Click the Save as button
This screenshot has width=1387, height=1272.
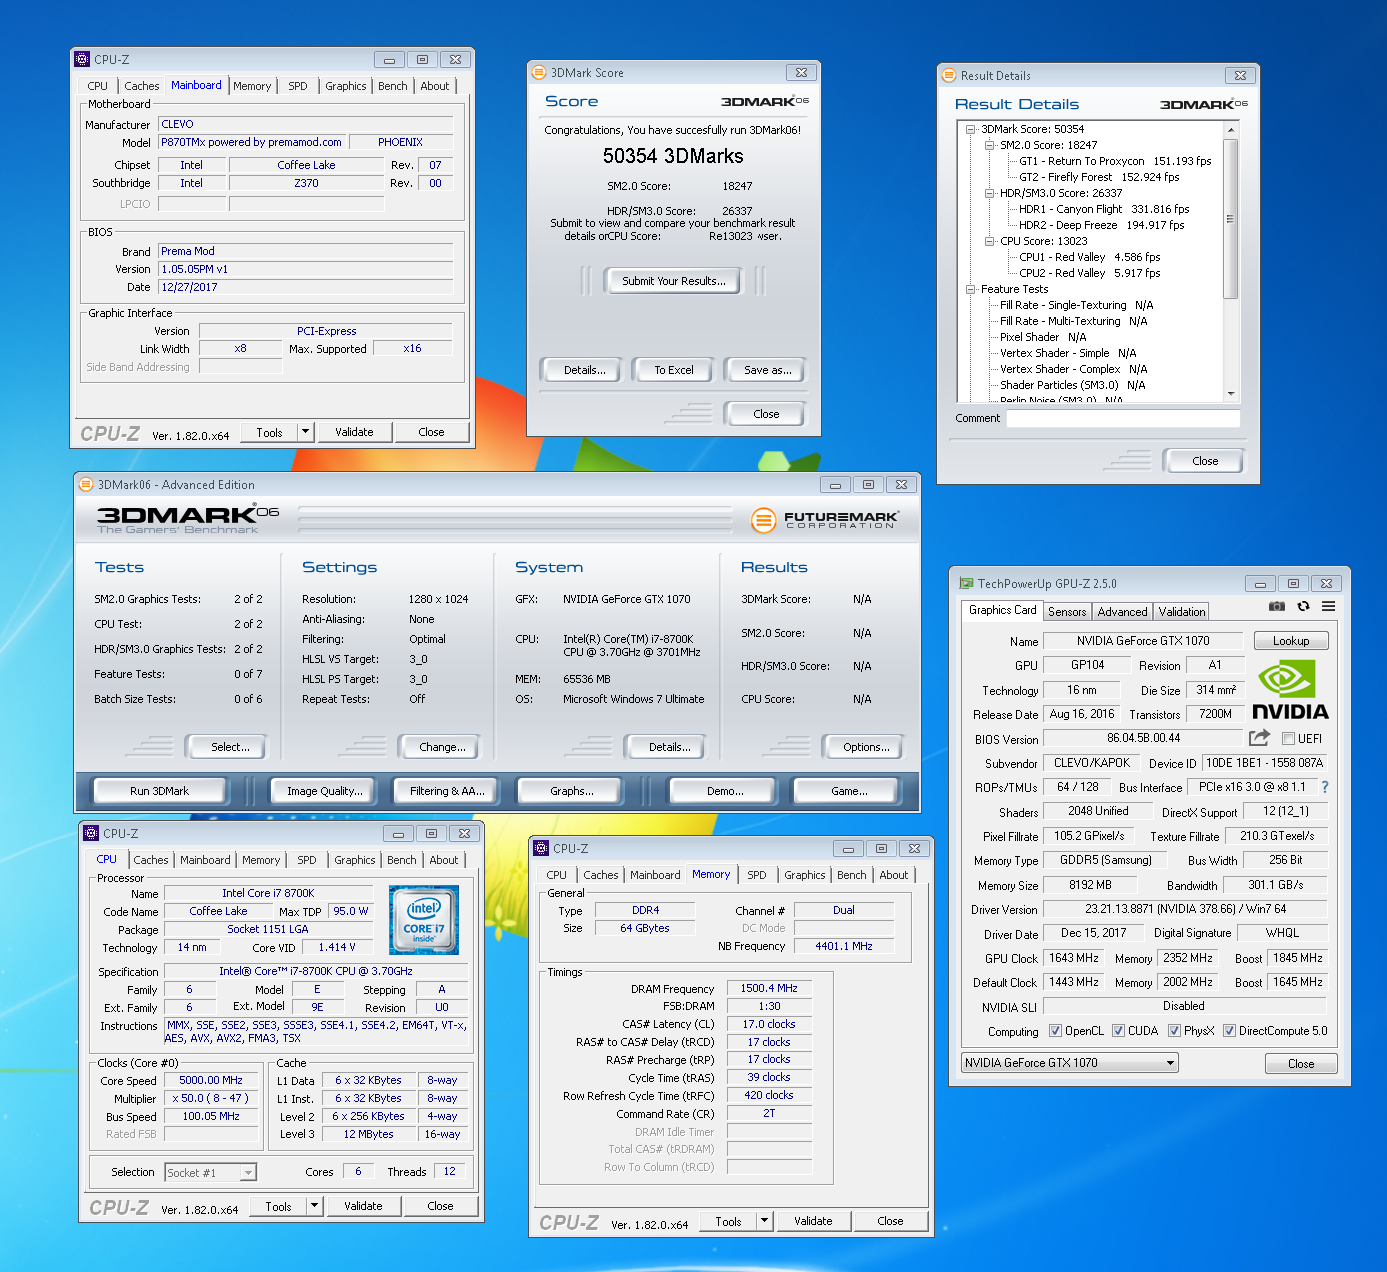[x=768, y=370]
